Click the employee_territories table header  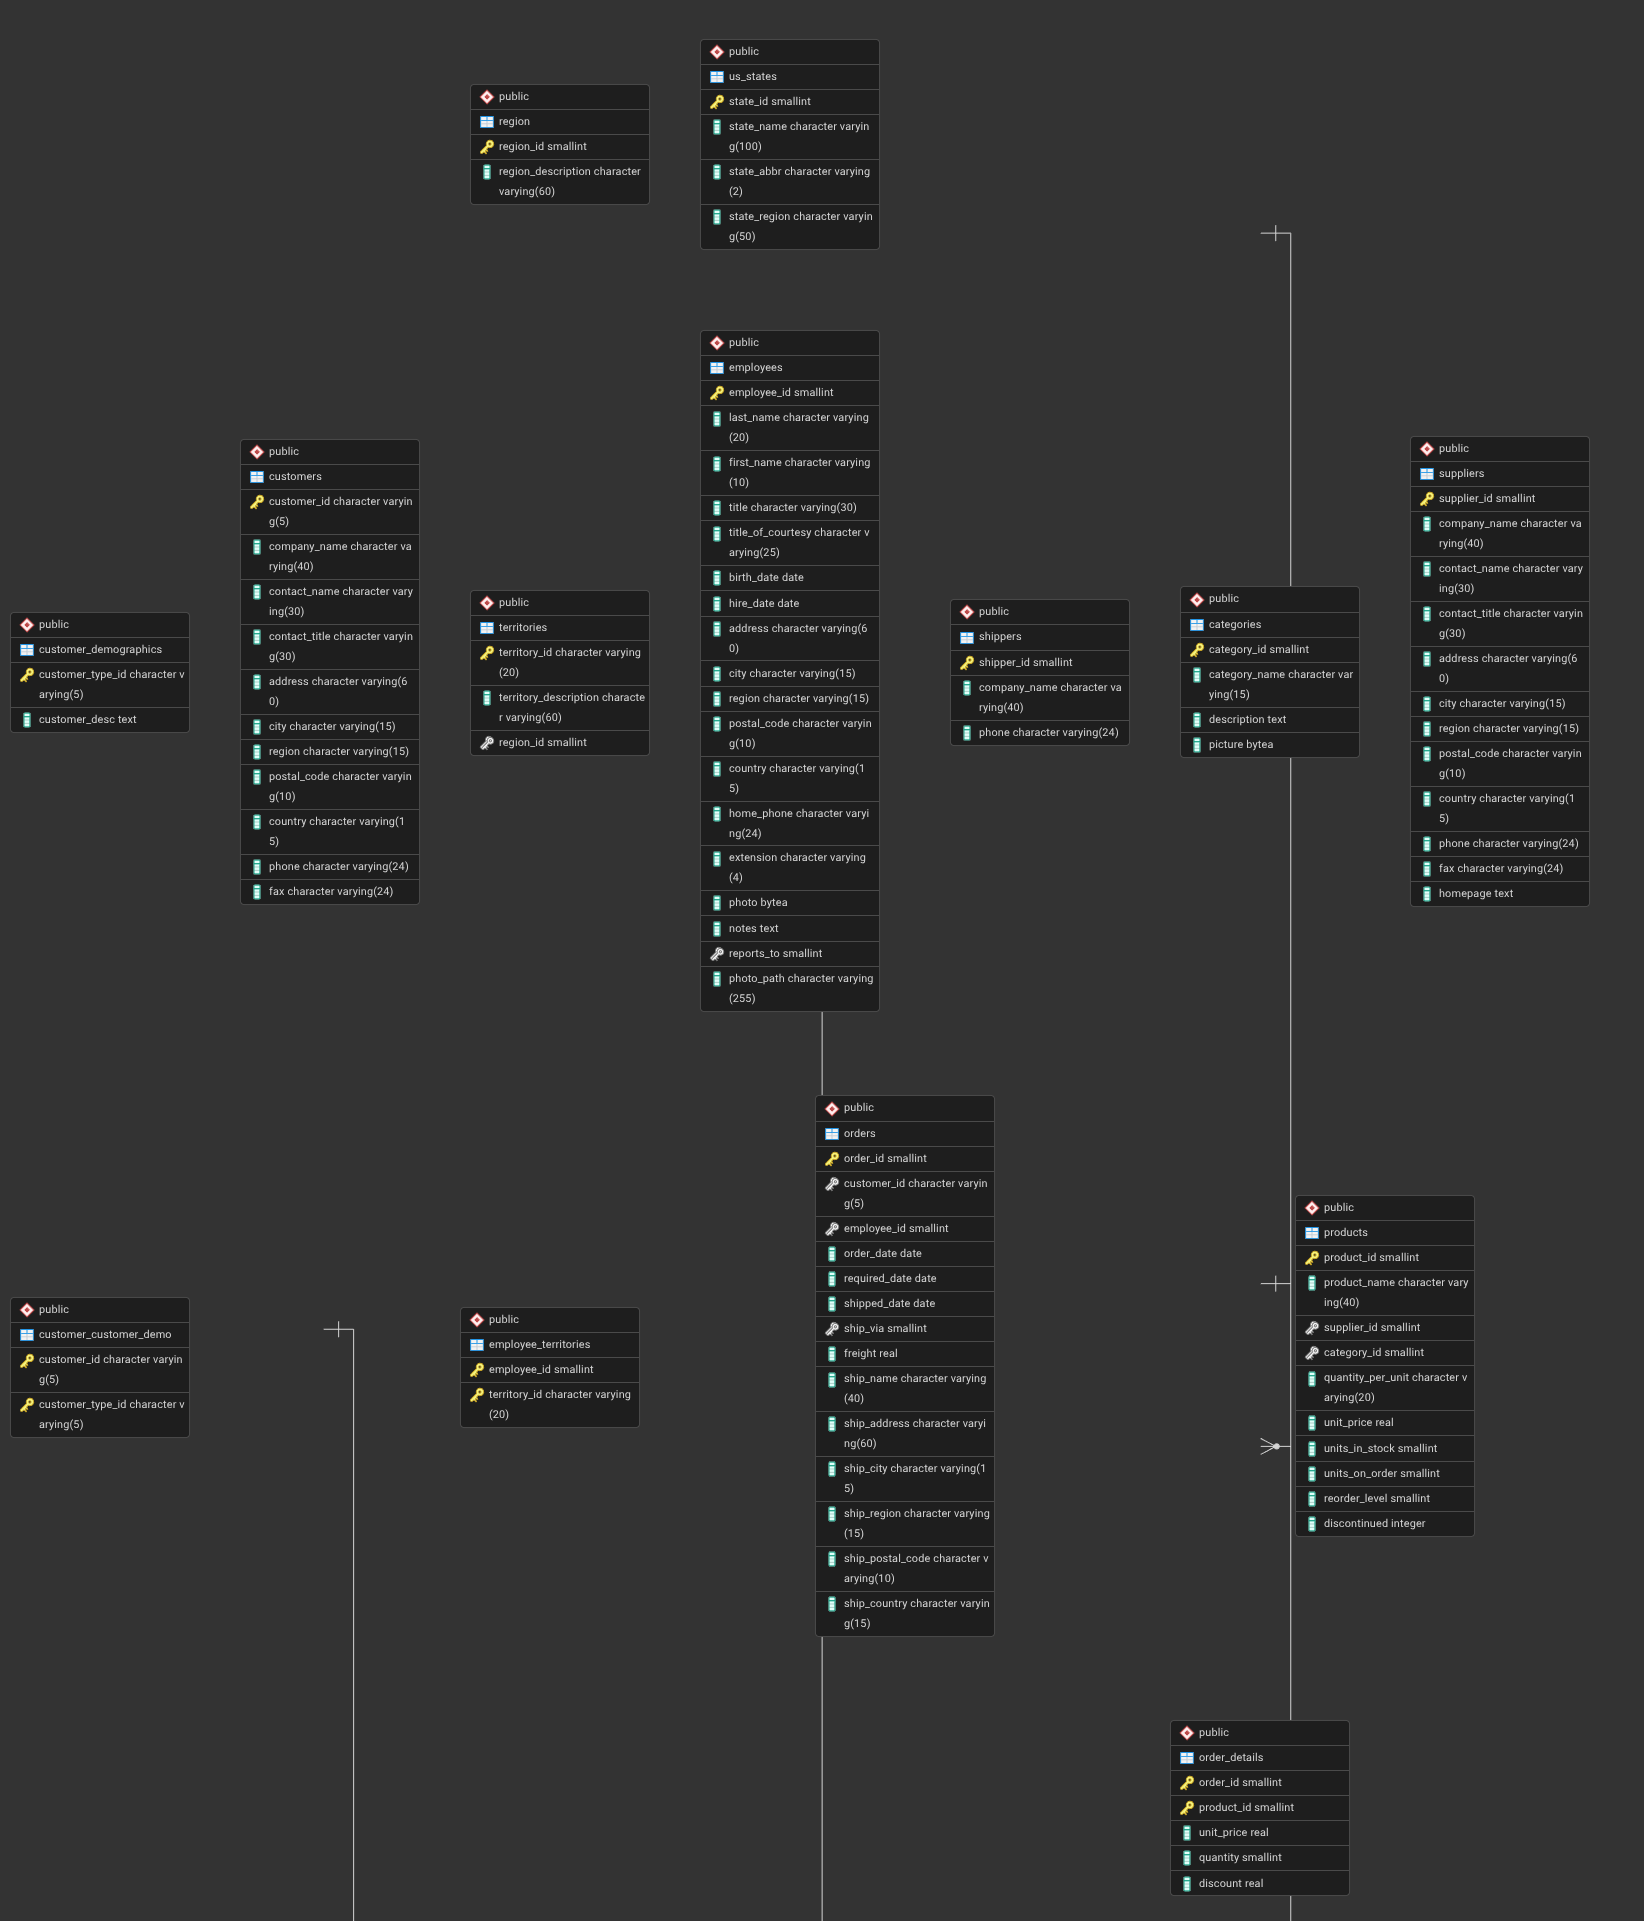539,1345
